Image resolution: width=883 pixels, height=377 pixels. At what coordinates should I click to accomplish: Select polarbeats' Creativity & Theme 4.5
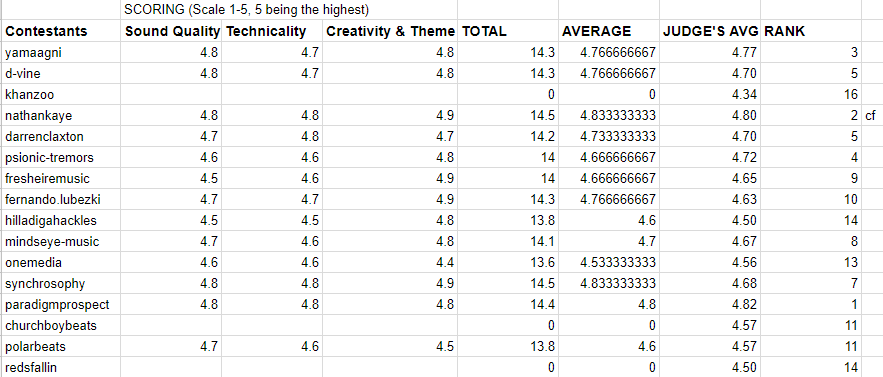click(390, 347)
